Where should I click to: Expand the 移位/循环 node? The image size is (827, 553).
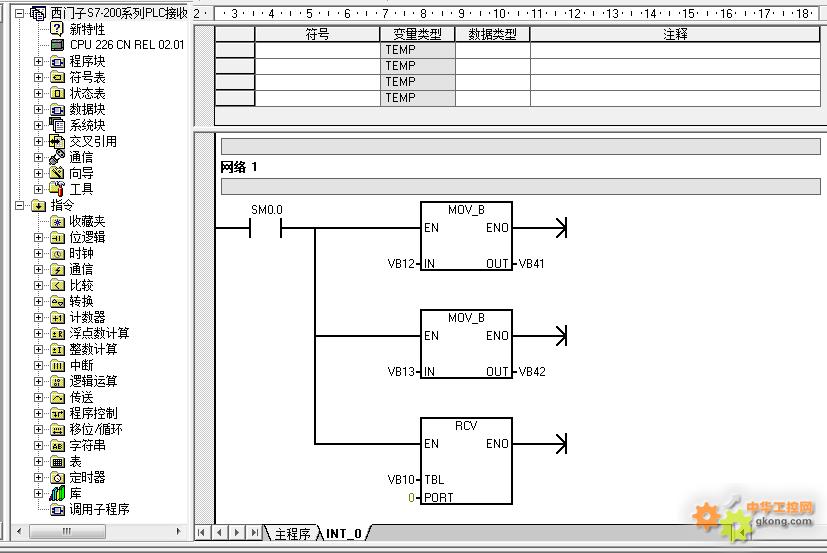click(39, 430)
